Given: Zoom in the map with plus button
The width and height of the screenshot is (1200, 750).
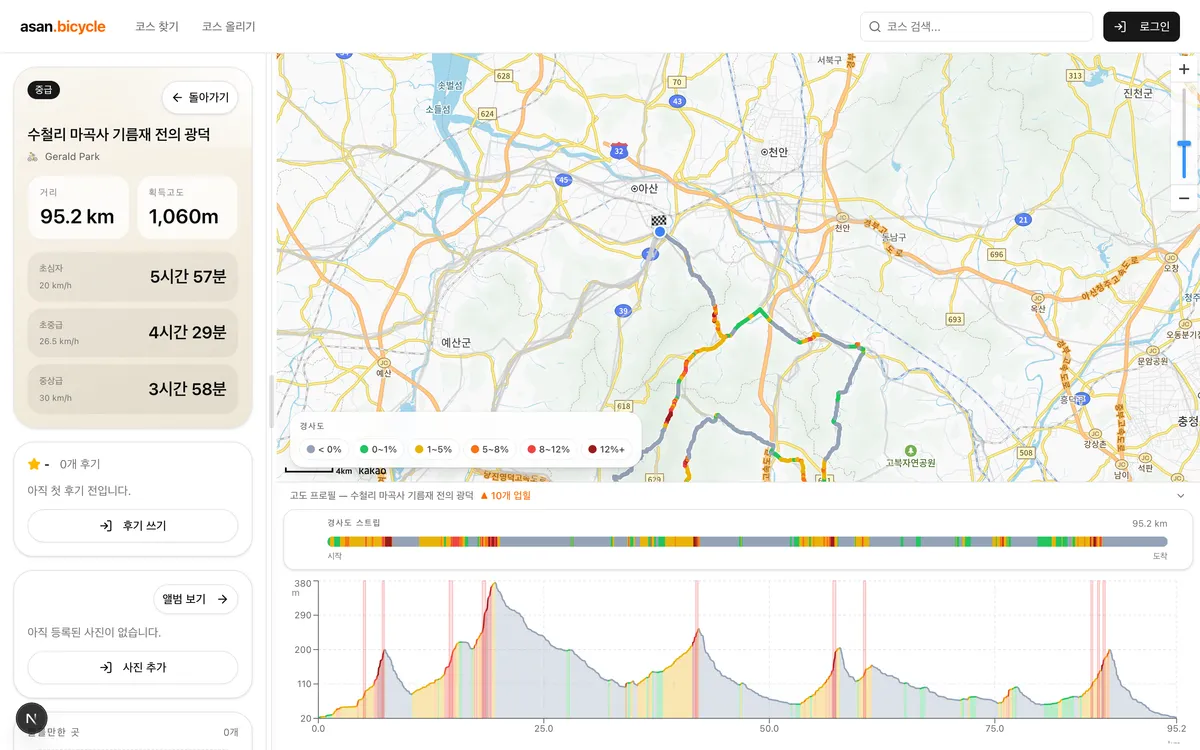Looking at the screenshot, I should [1184, 69].
